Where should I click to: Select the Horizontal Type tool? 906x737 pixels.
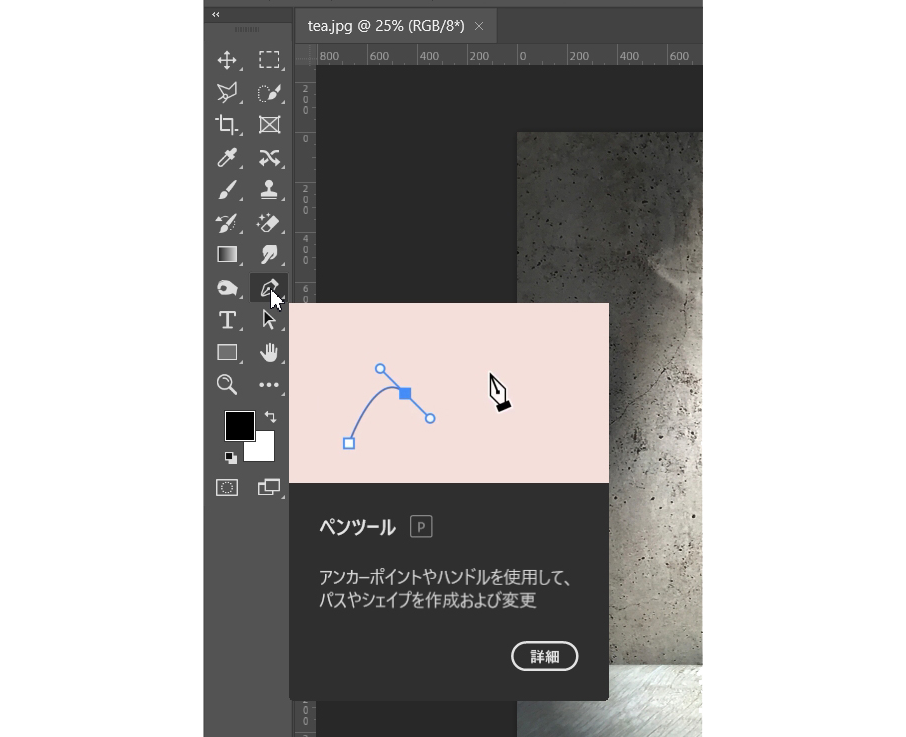pyautogui.click(x=227, y=320)
